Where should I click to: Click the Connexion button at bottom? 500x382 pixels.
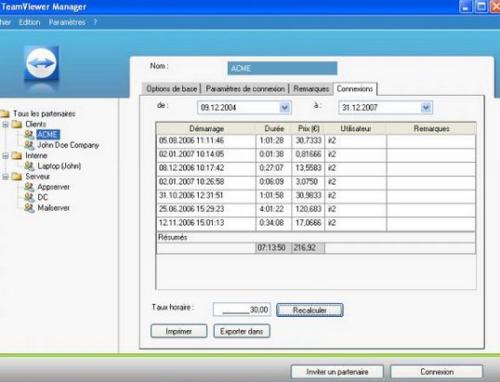(437, 372)
